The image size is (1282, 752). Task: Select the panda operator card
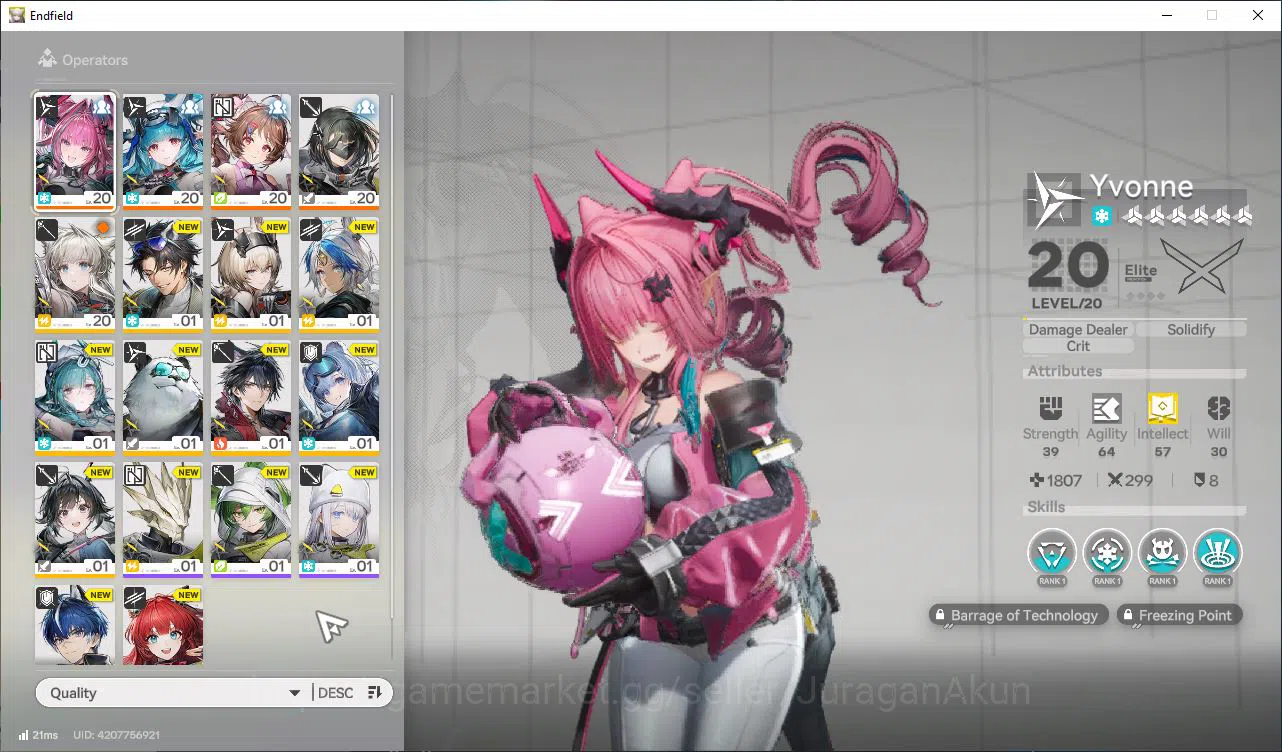163,397
